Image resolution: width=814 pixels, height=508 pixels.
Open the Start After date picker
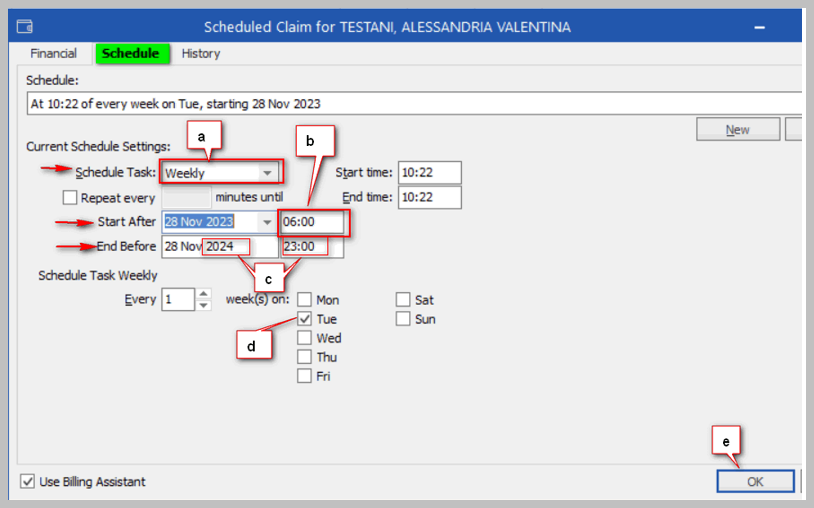point(267,222)
